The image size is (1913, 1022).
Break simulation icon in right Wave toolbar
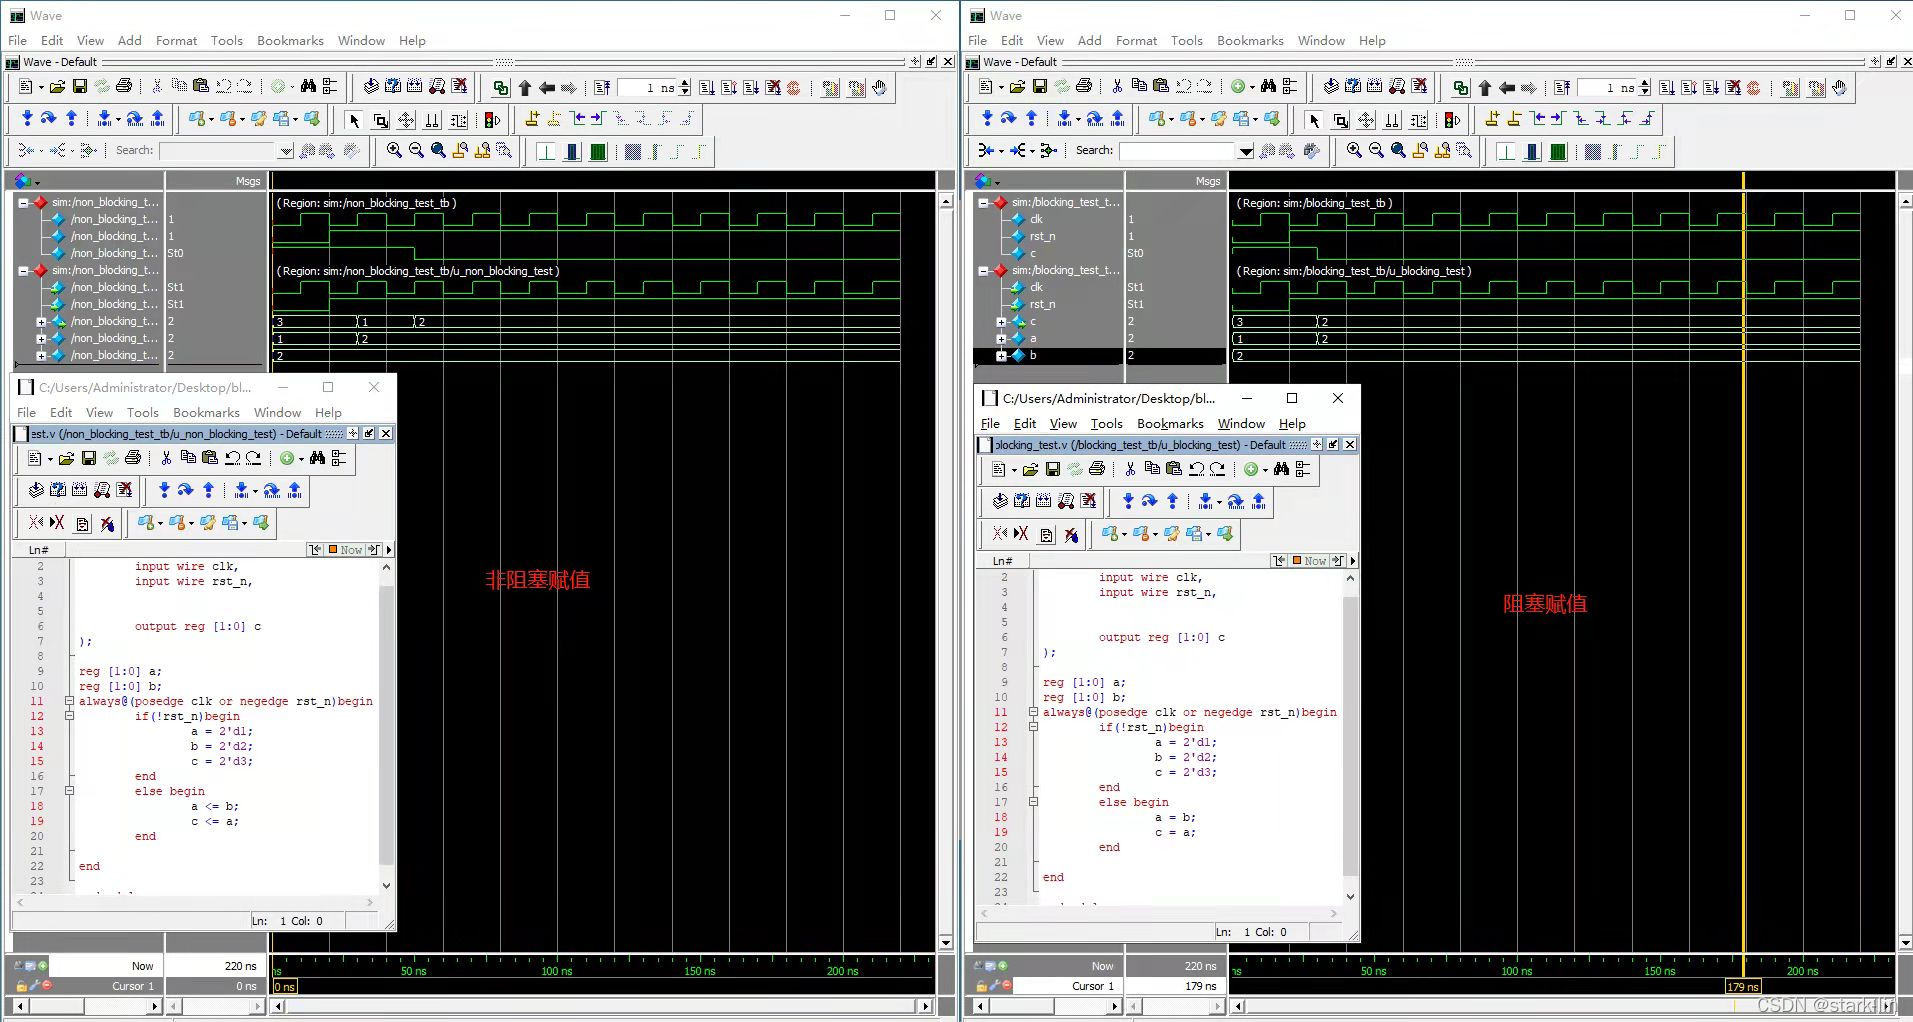pyautogui.click(x=1734, y=87)
